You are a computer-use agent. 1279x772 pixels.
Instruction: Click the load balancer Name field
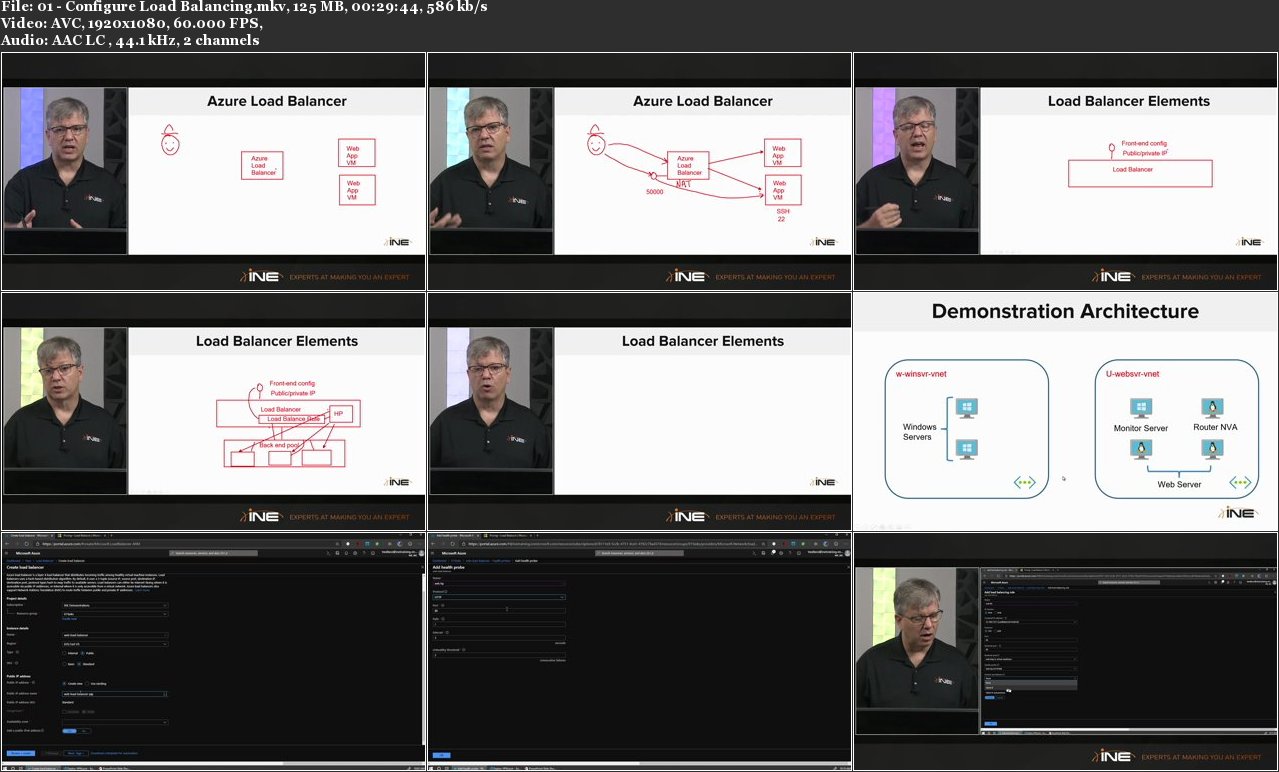pos(115,635)
